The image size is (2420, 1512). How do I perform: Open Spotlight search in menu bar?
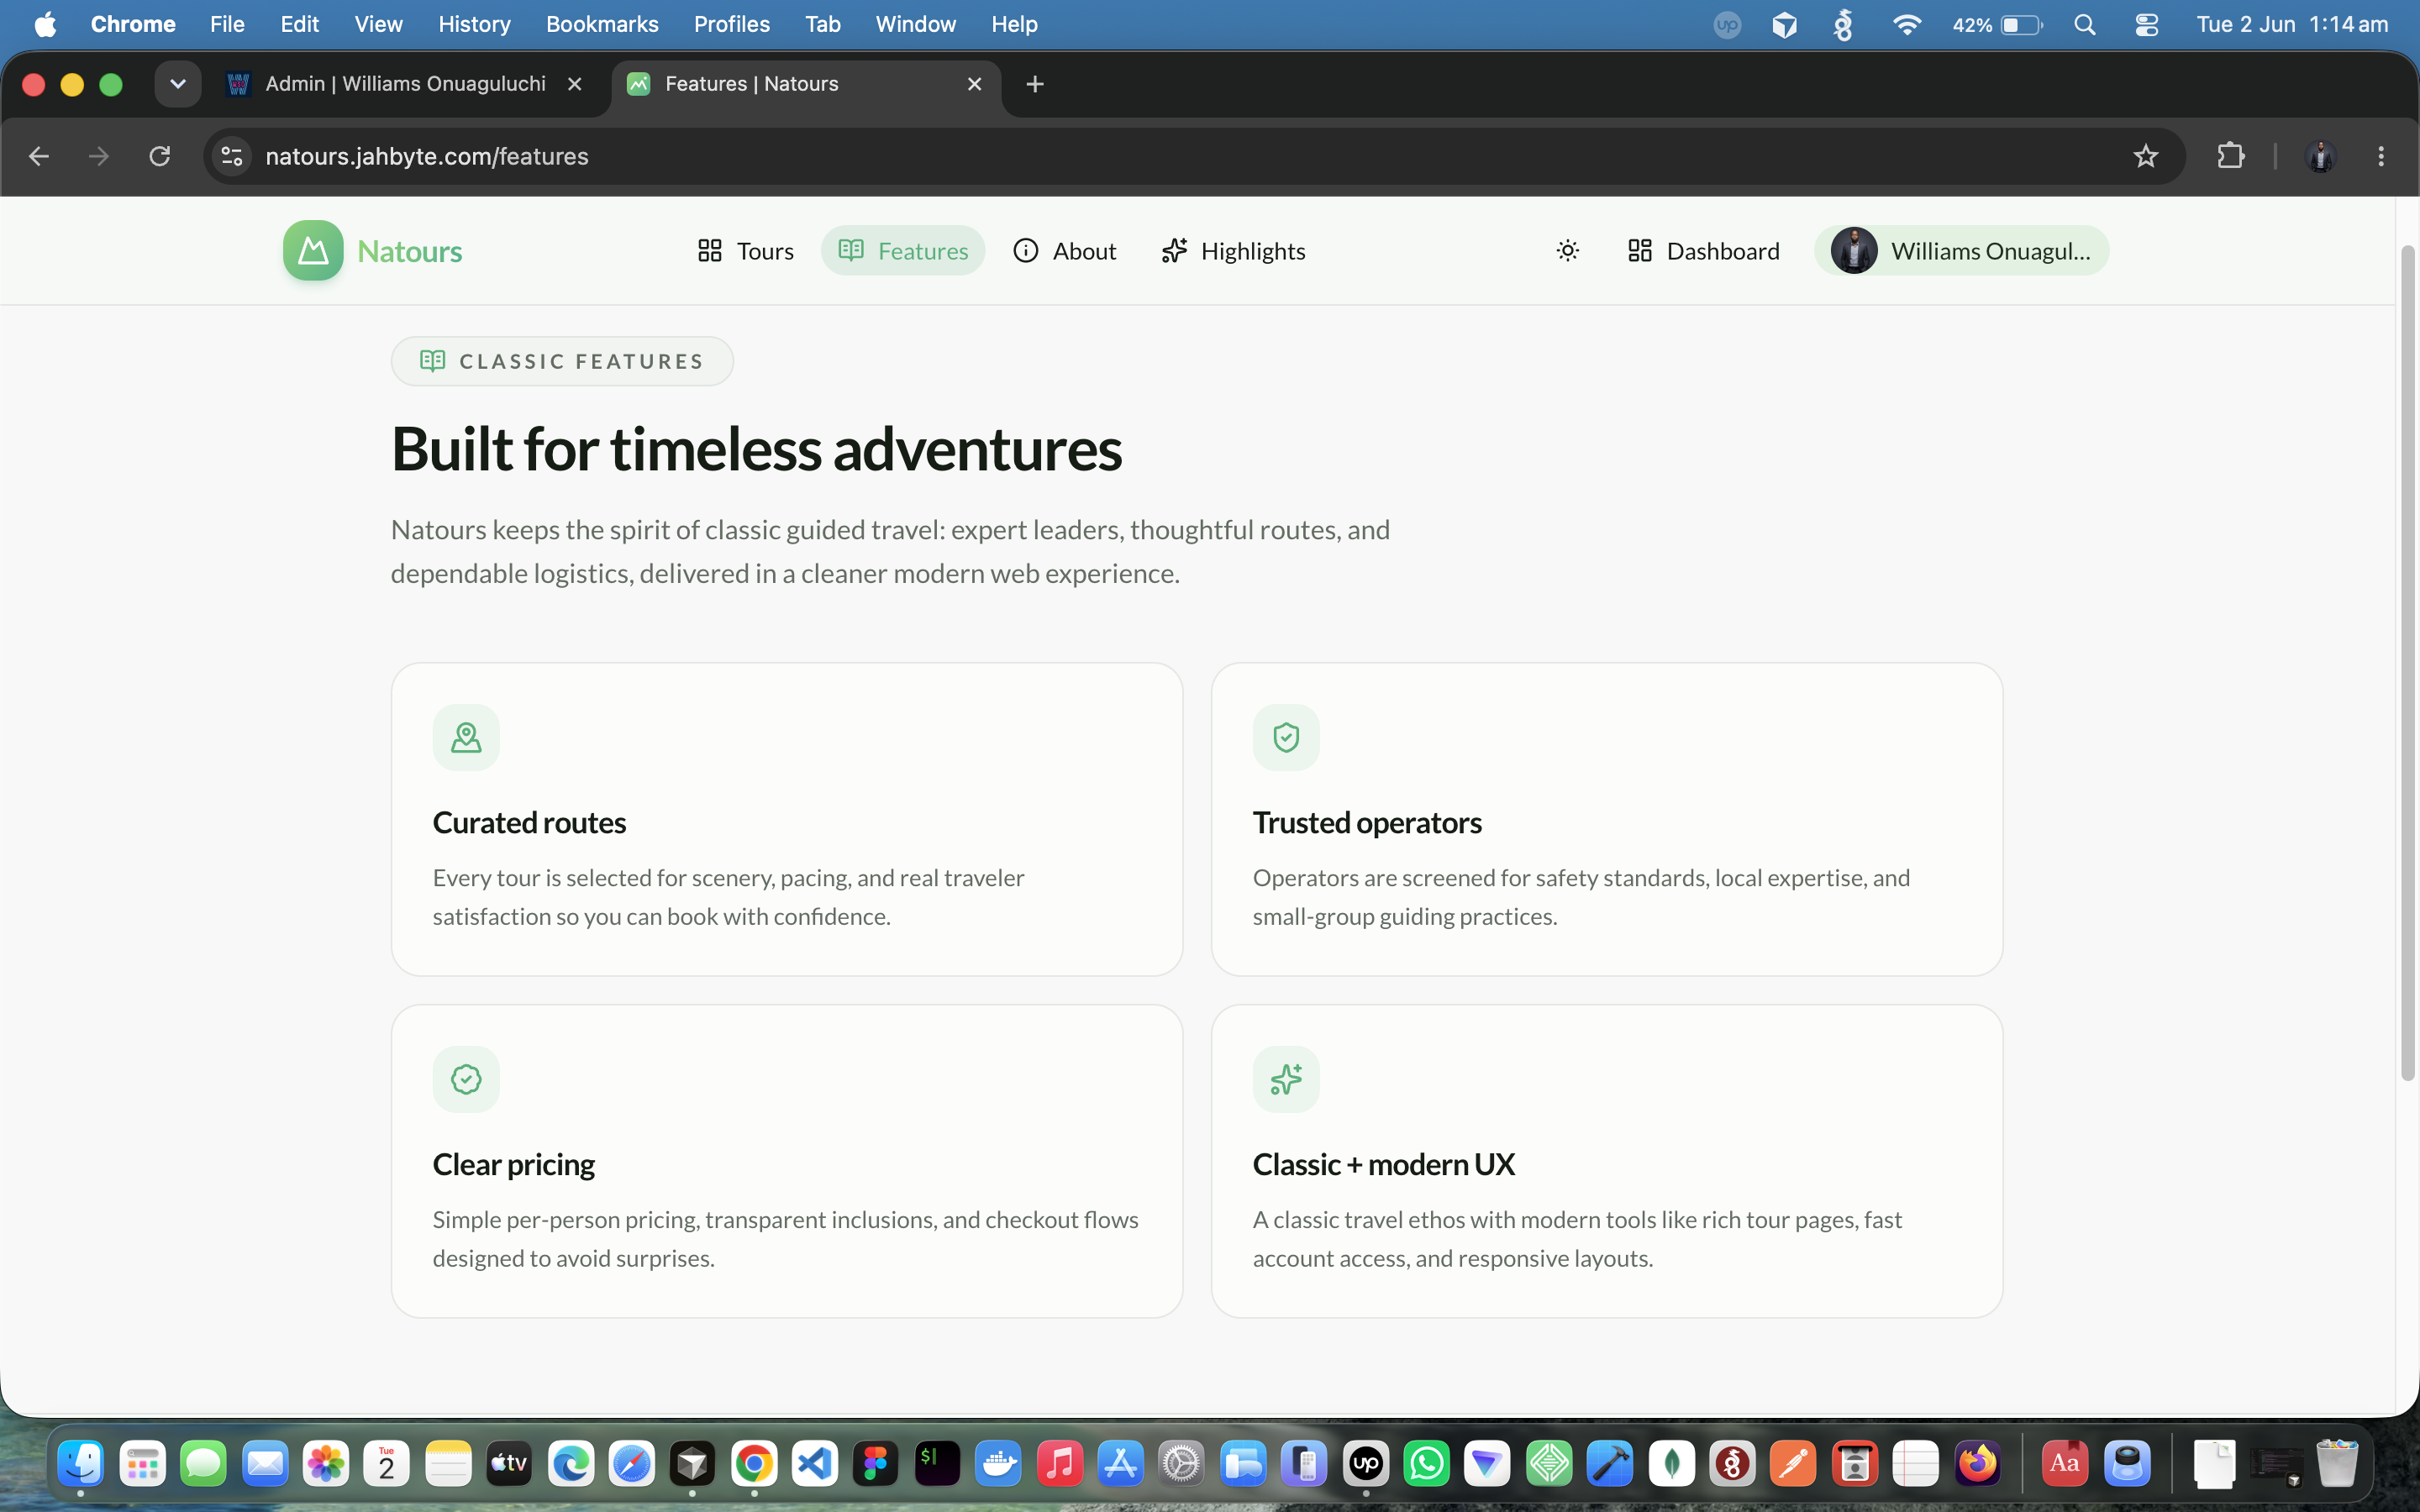[x=2085, y=24]
